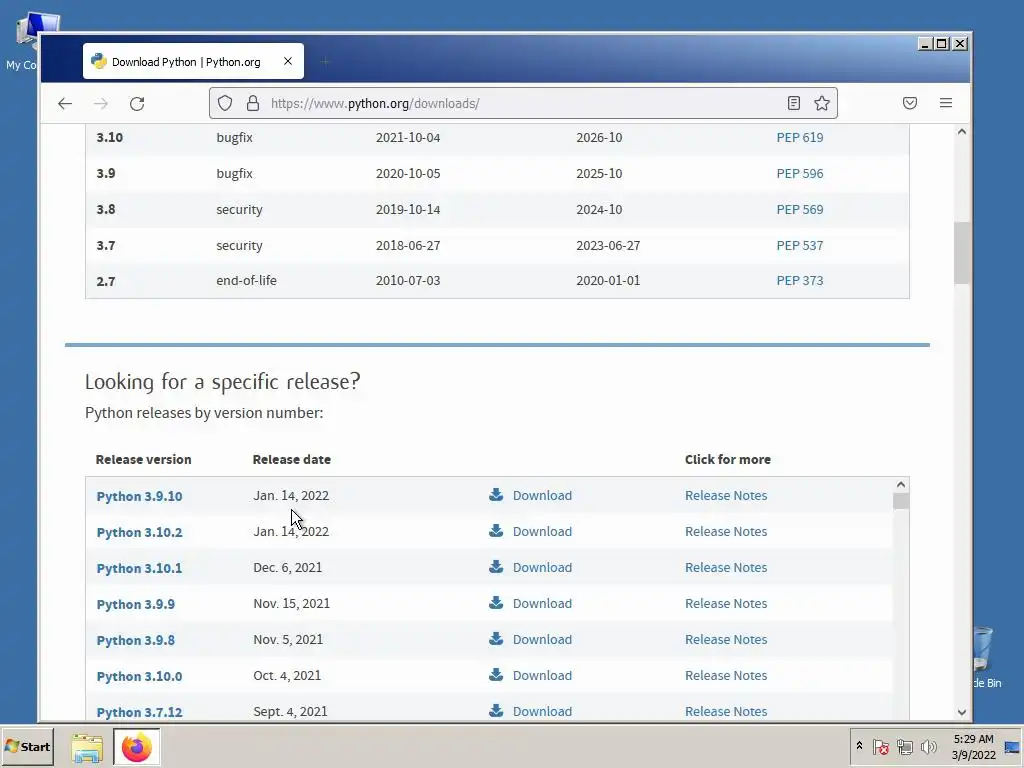Open the PEP 619 link
This screenshot has width=1024, height=768.
click(x=799, y=138)
